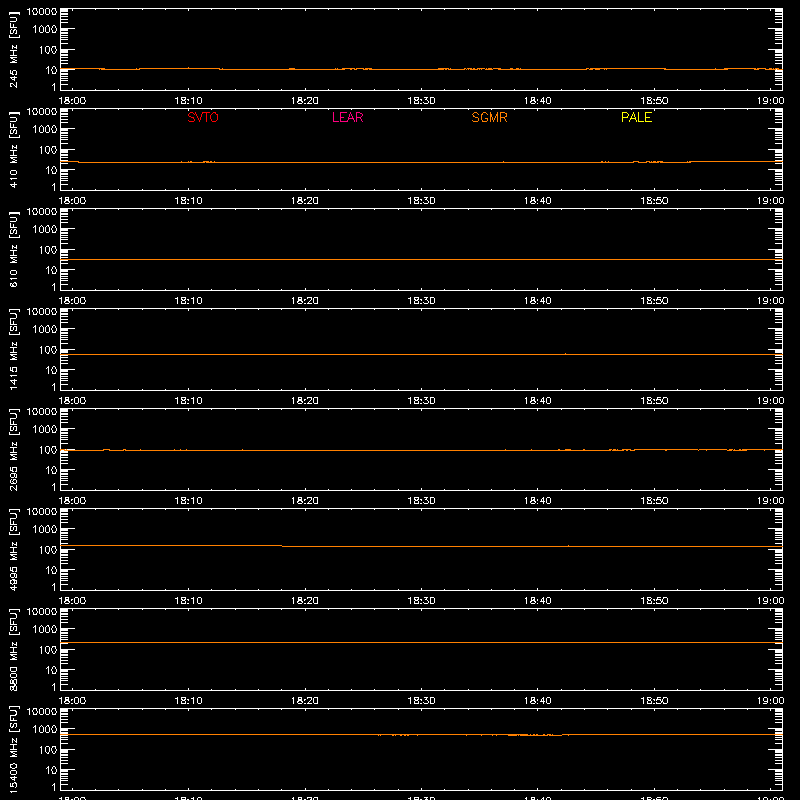Click the 1000 tick value on 410 MHz axis
The height and width of the screenshot is (800, 800).
coord(45,130)
